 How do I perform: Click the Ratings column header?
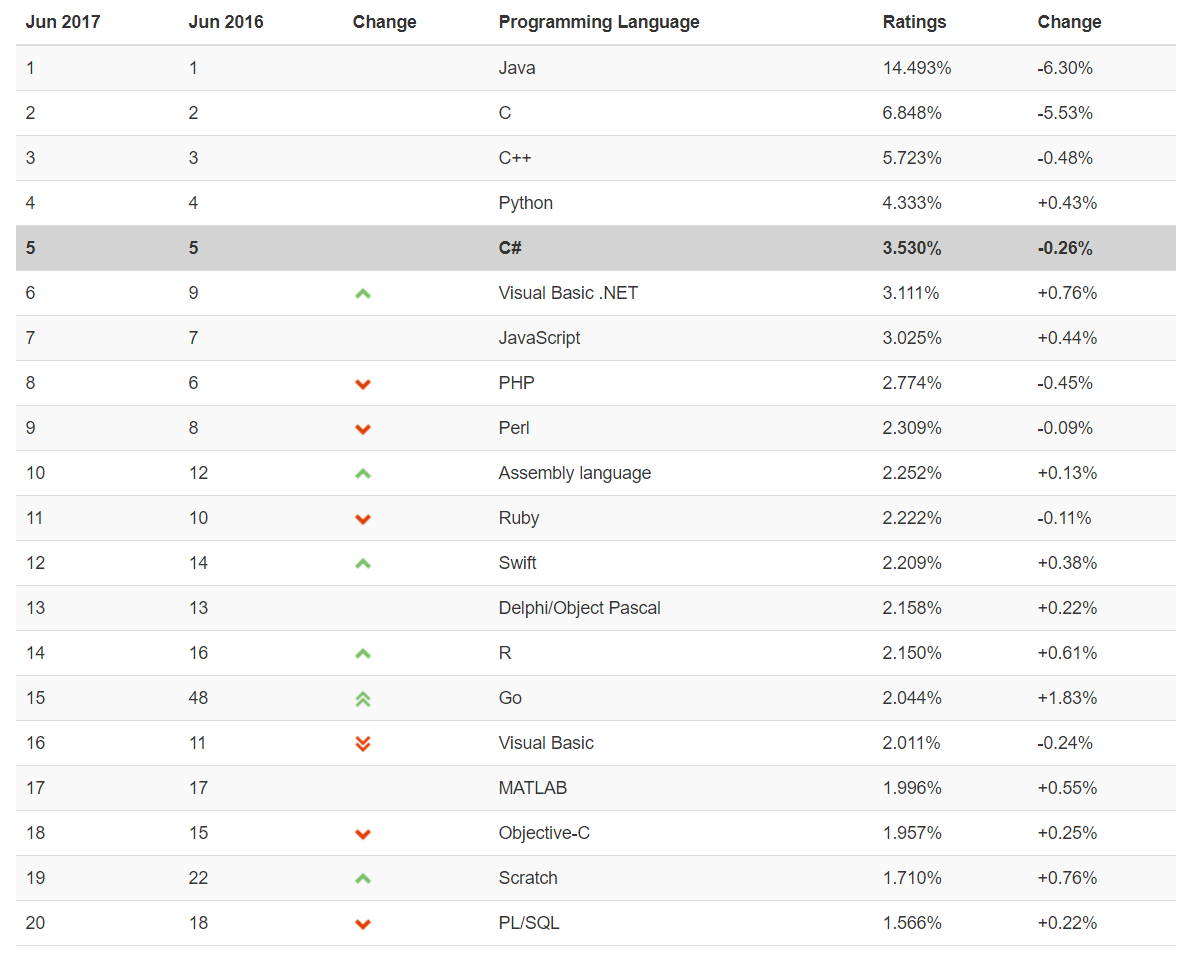tap(914, 22)
